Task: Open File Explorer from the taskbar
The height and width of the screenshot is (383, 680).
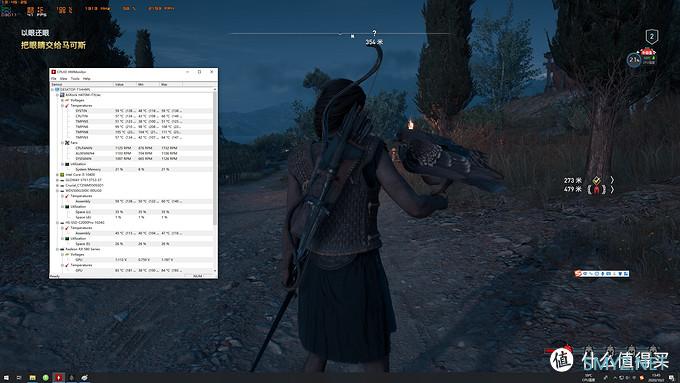Action: tap(33, 378)
